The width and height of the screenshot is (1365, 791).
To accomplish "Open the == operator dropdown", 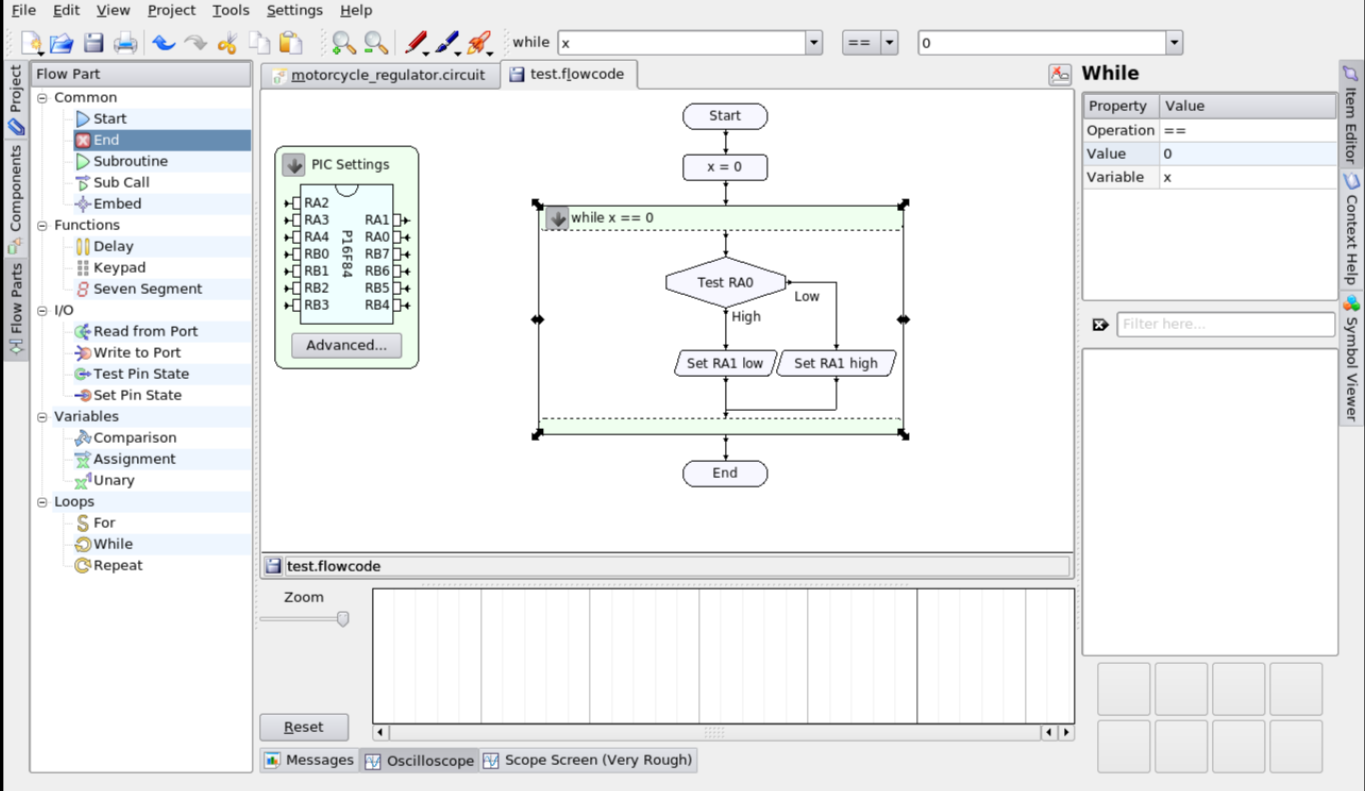I will coord(889,43).
